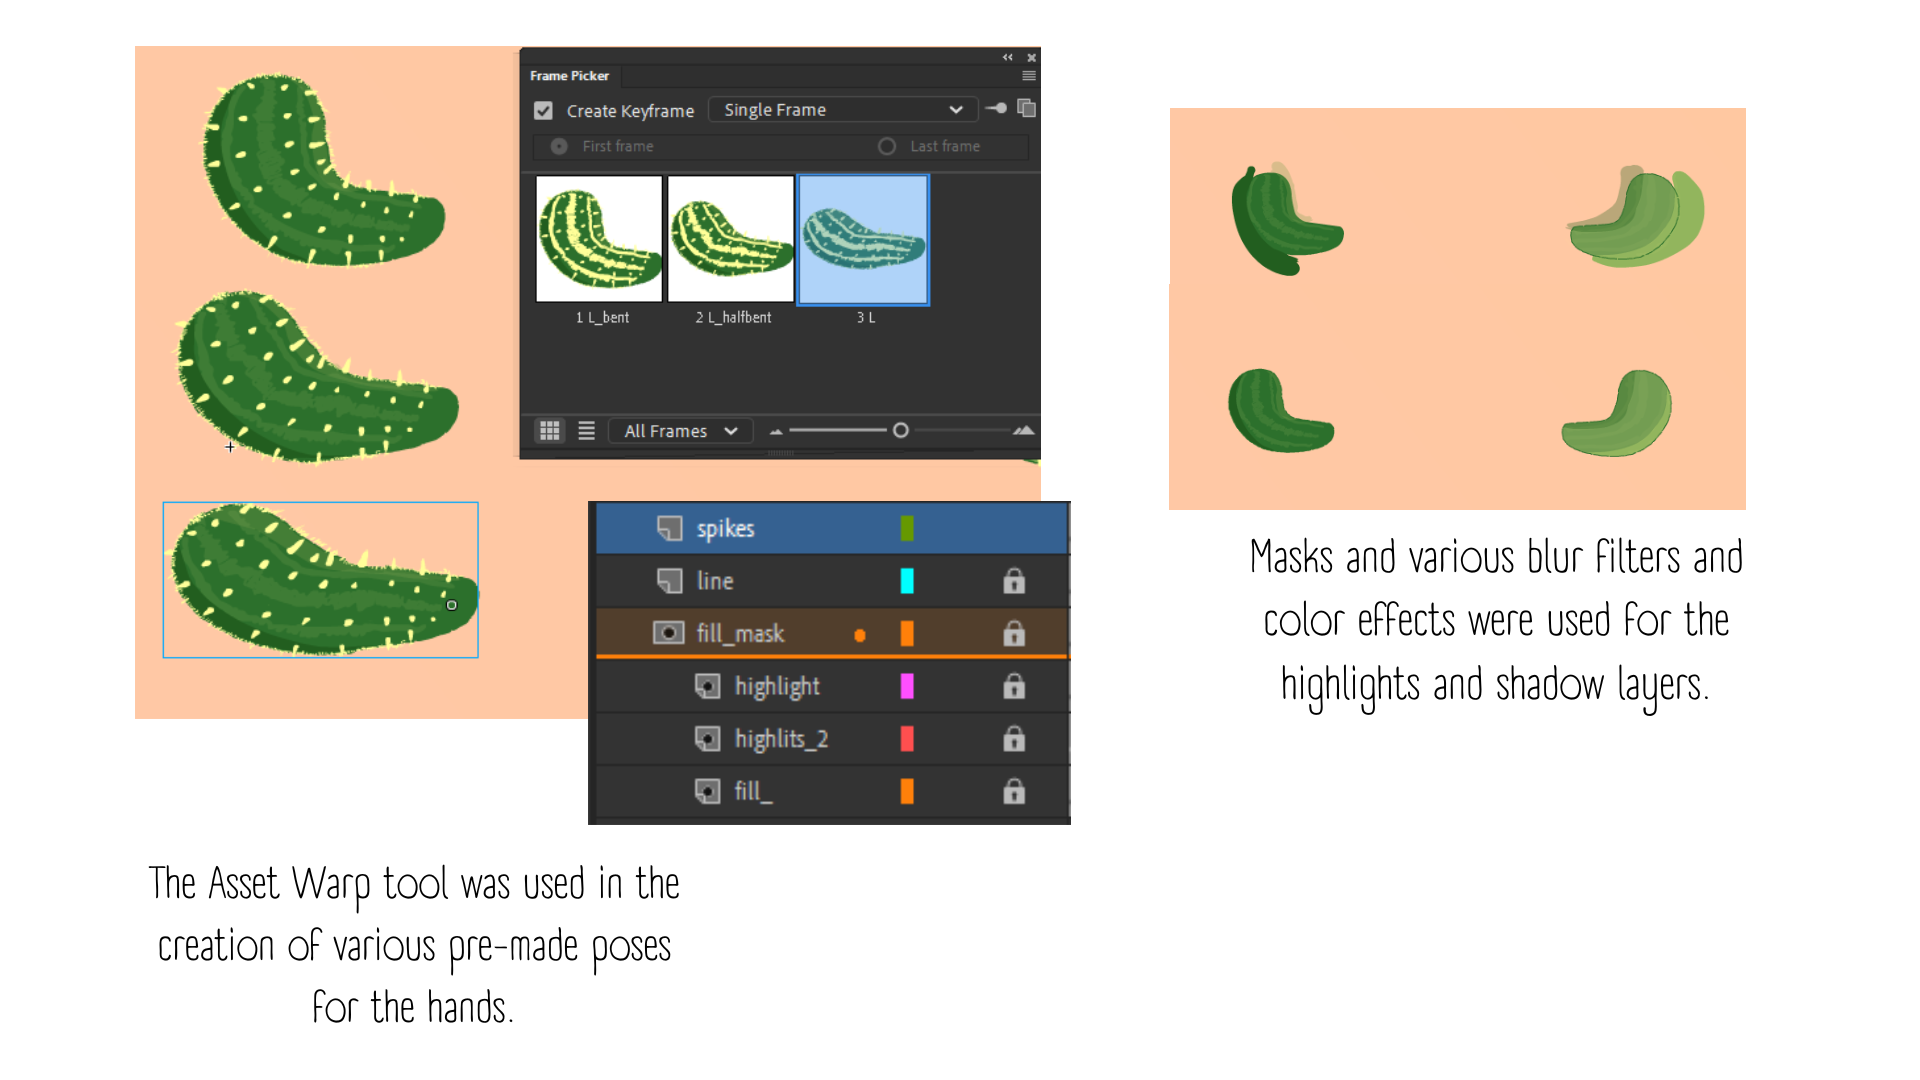Click the Frame Picker tab
1920x1080 pixels.
tap(570, 76)
